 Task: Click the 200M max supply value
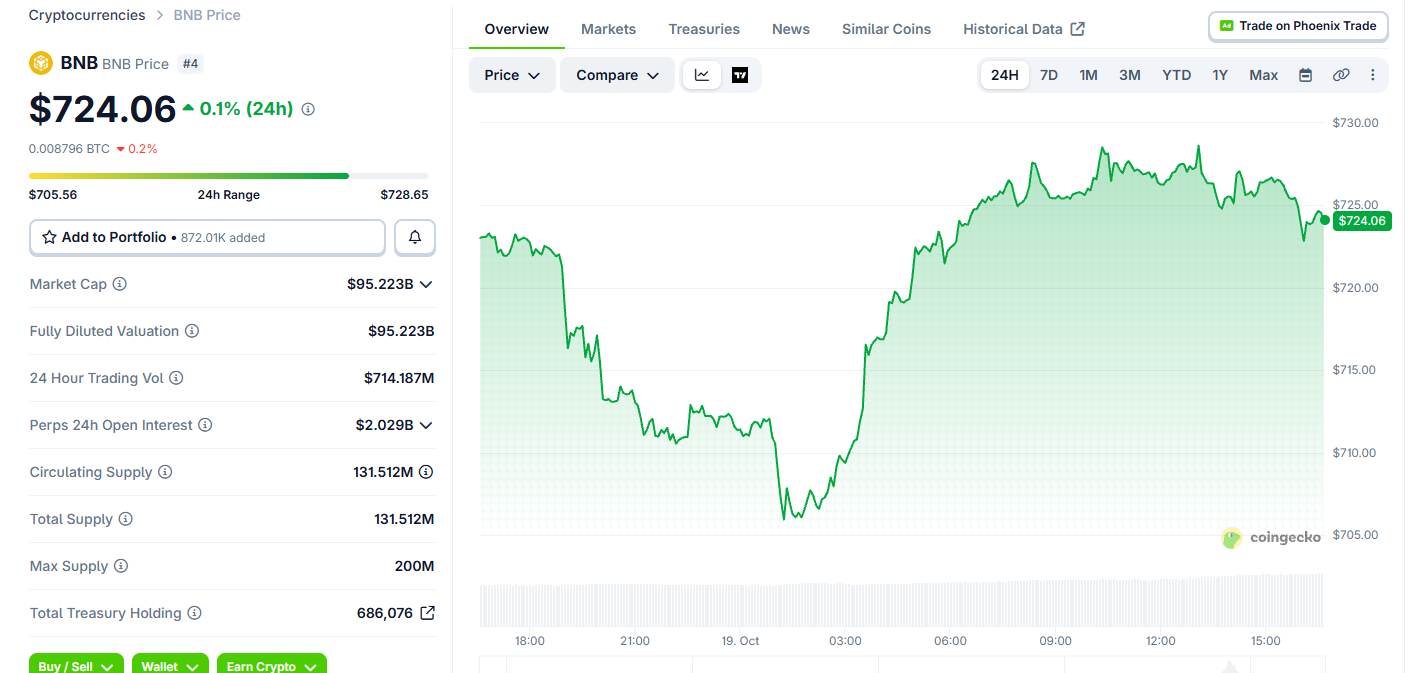414,566
